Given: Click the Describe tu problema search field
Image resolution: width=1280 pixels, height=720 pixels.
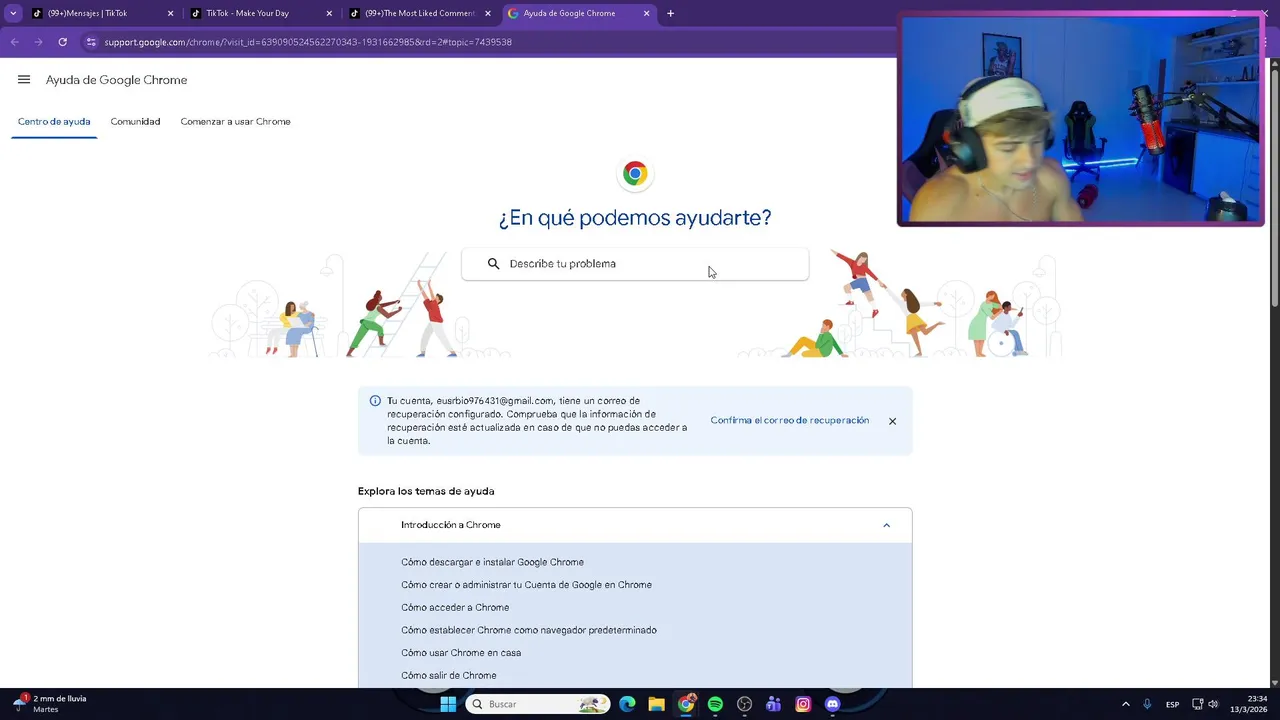Looking at the screenshot, I should click(635, 264).
